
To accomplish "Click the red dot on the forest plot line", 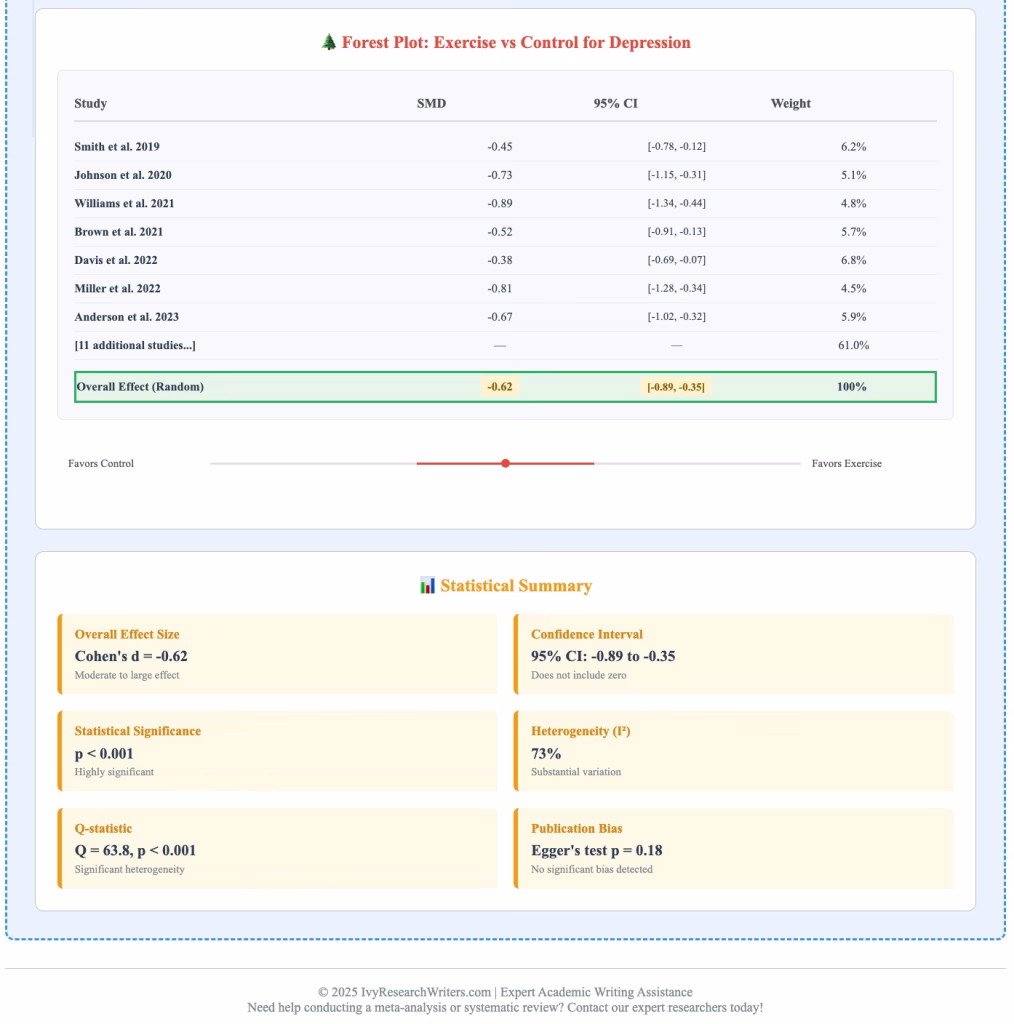I will [x=505, y=463].
